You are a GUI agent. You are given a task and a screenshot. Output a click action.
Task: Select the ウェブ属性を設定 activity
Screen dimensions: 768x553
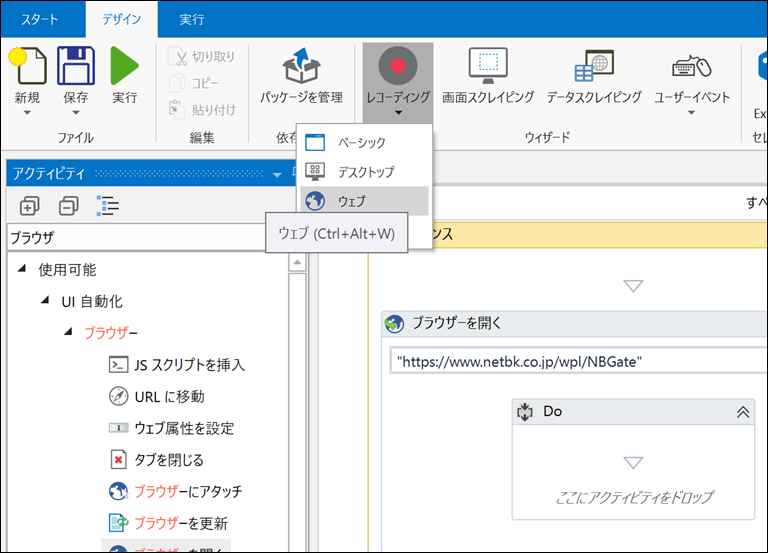(x=171, y=429)
